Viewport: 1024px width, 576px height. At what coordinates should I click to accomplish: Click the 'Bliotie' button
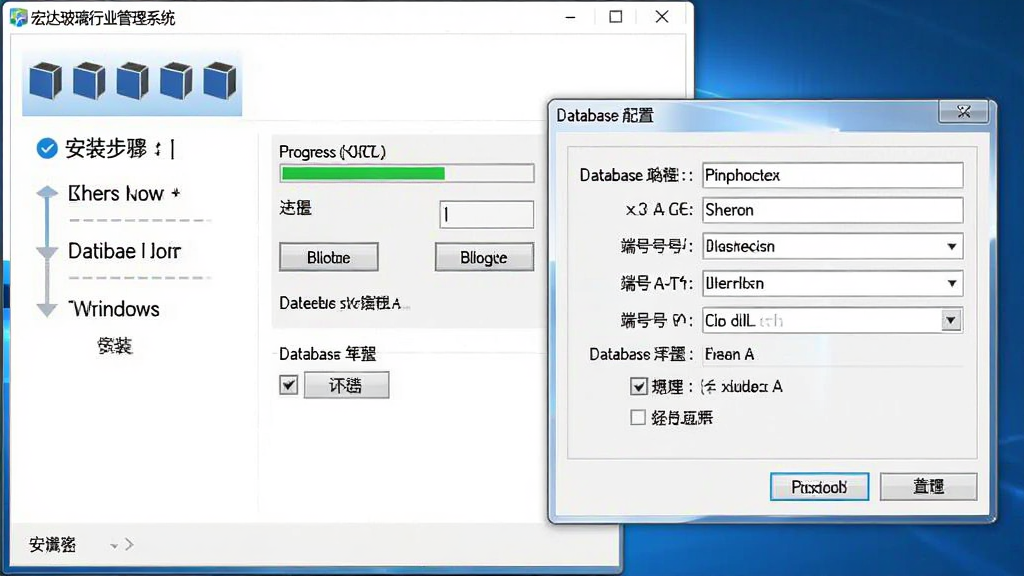coord(328,257)
